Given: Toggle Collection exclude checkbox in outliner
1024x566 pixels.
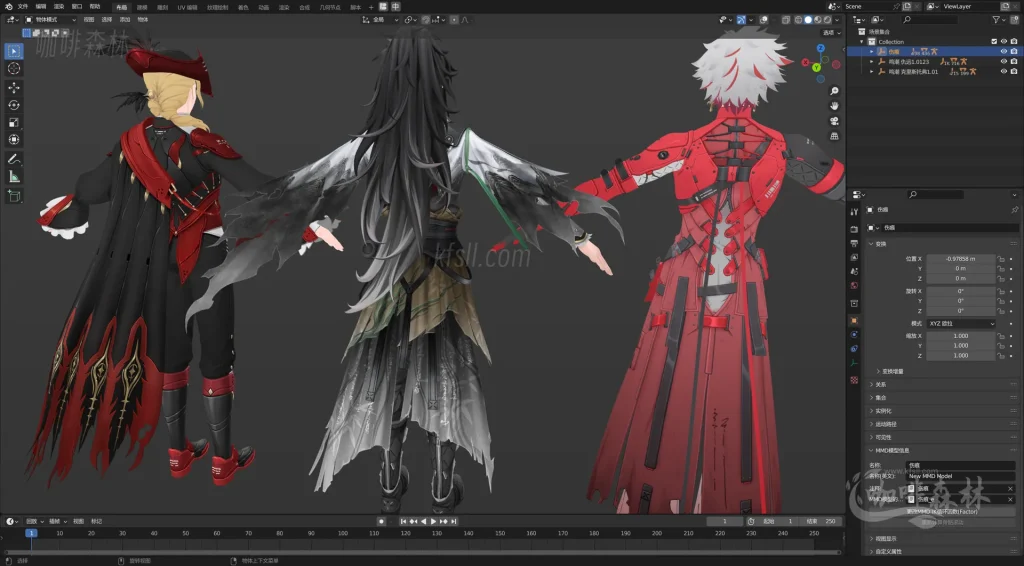Looking at the screenshot, I should tap(994, 41).
